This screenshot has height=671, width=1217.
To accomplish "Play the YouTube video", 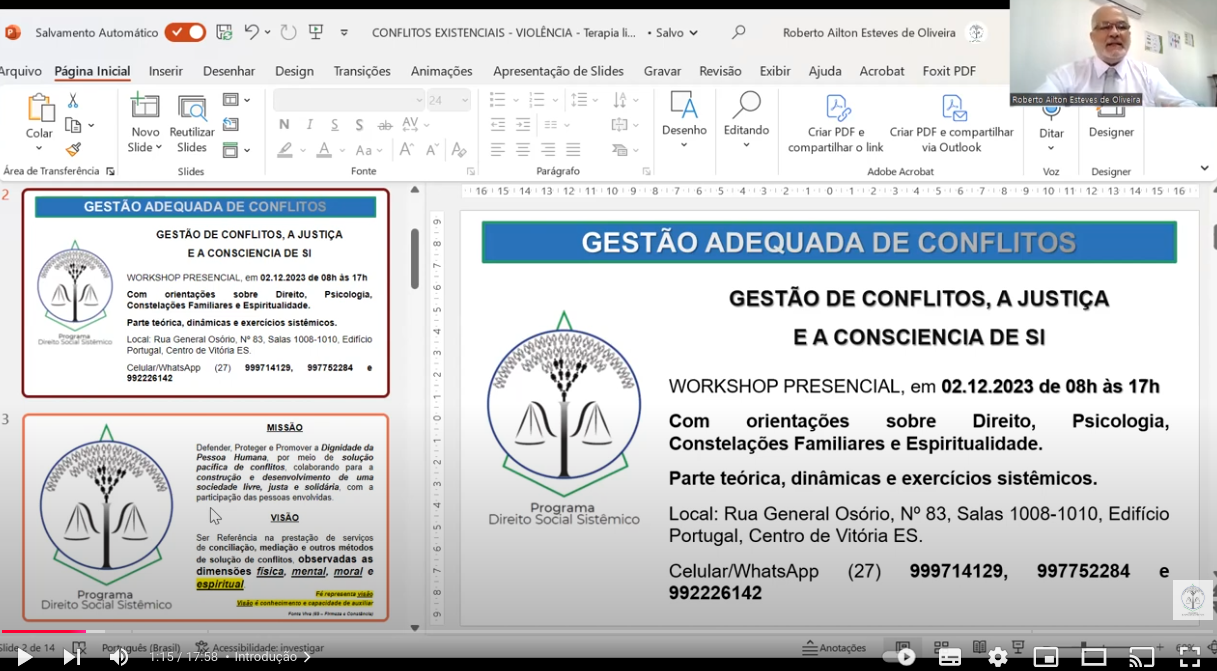I will [25, 657].
